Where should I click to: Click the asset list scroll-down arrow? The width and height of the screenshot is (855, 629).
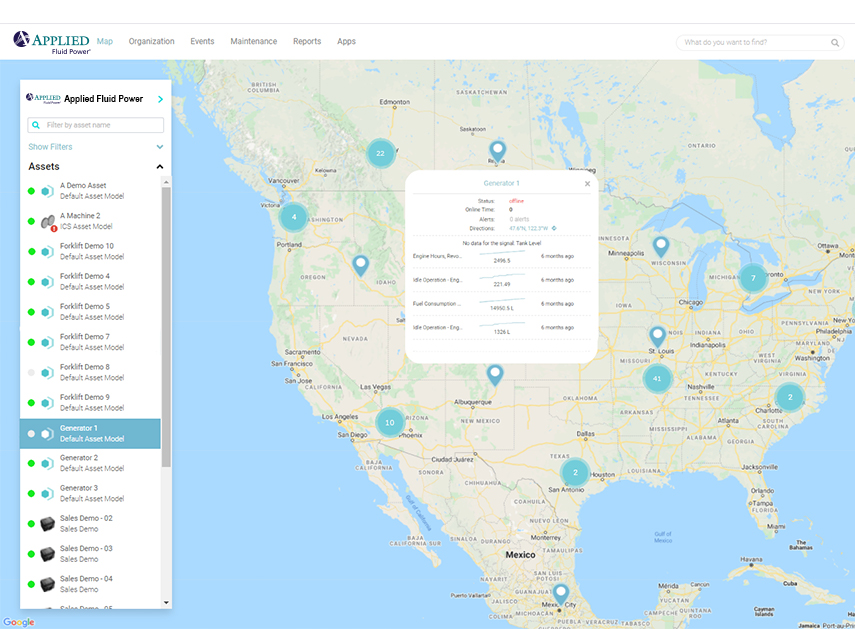click(166, 603)
